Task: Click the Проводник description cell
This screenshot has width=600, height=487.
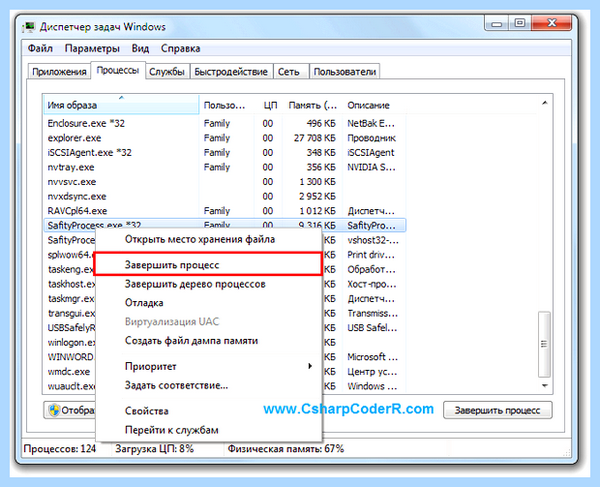Action: tap(371, 138)
